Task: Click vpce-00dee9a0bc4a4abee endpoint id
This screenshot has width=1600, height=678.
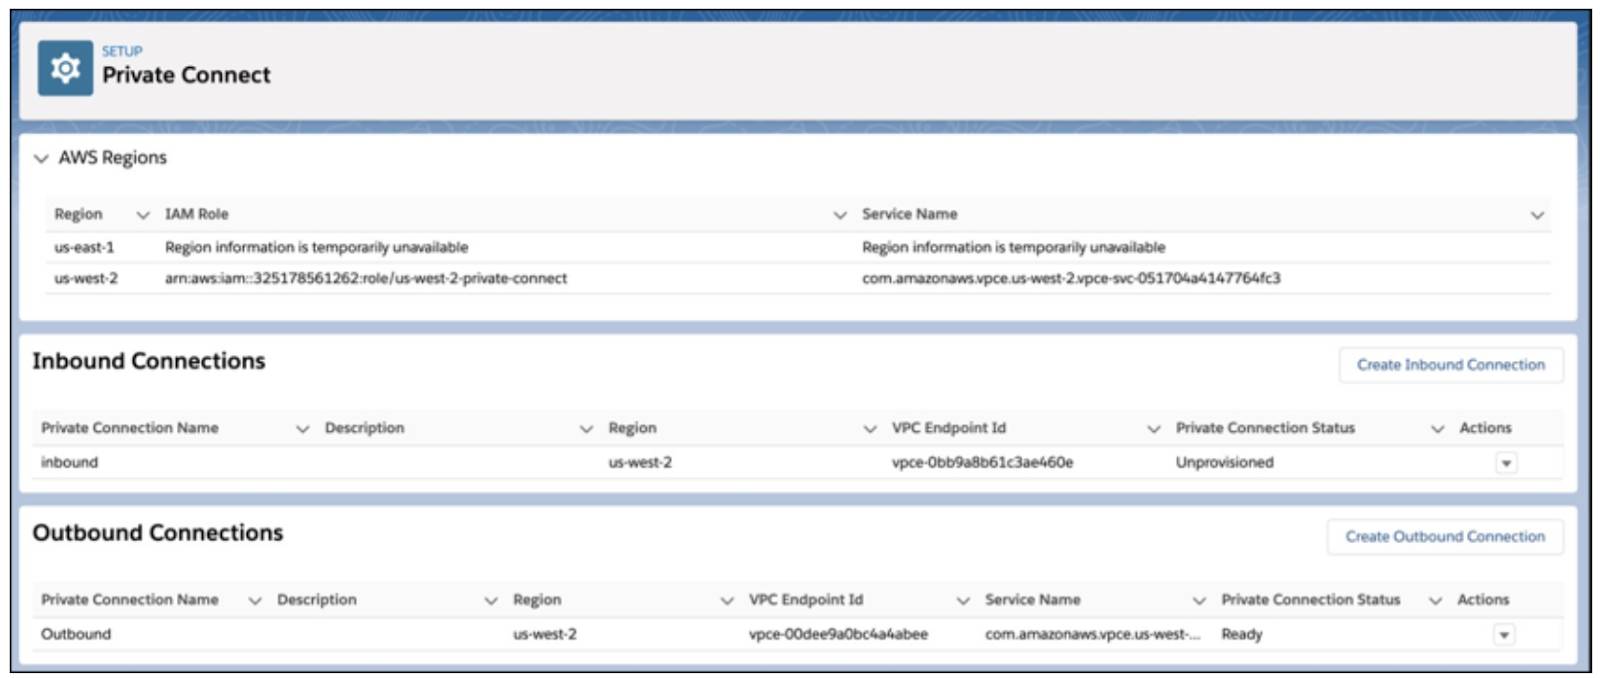Action: click(x=838, y=634)
